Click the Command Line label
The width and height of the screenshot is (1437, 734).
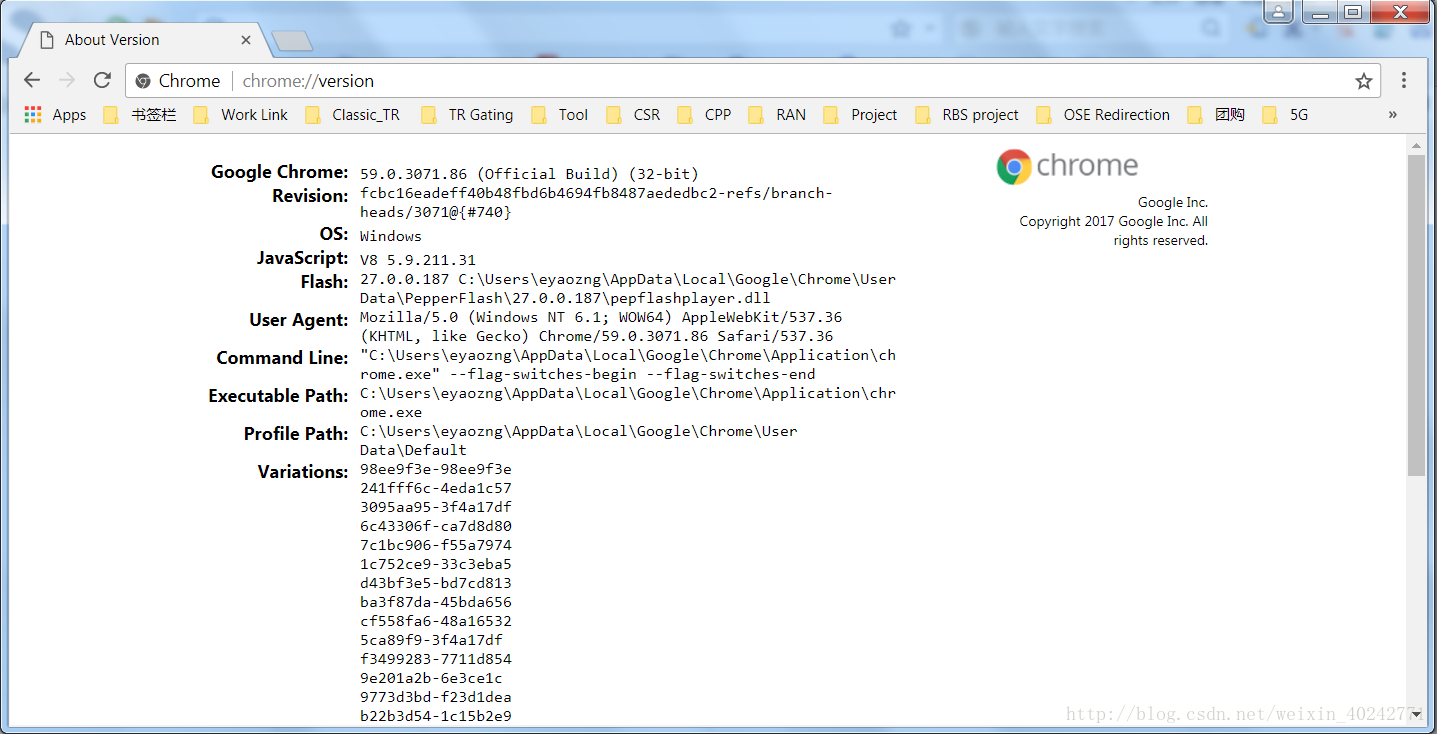(x=283, y=358)
